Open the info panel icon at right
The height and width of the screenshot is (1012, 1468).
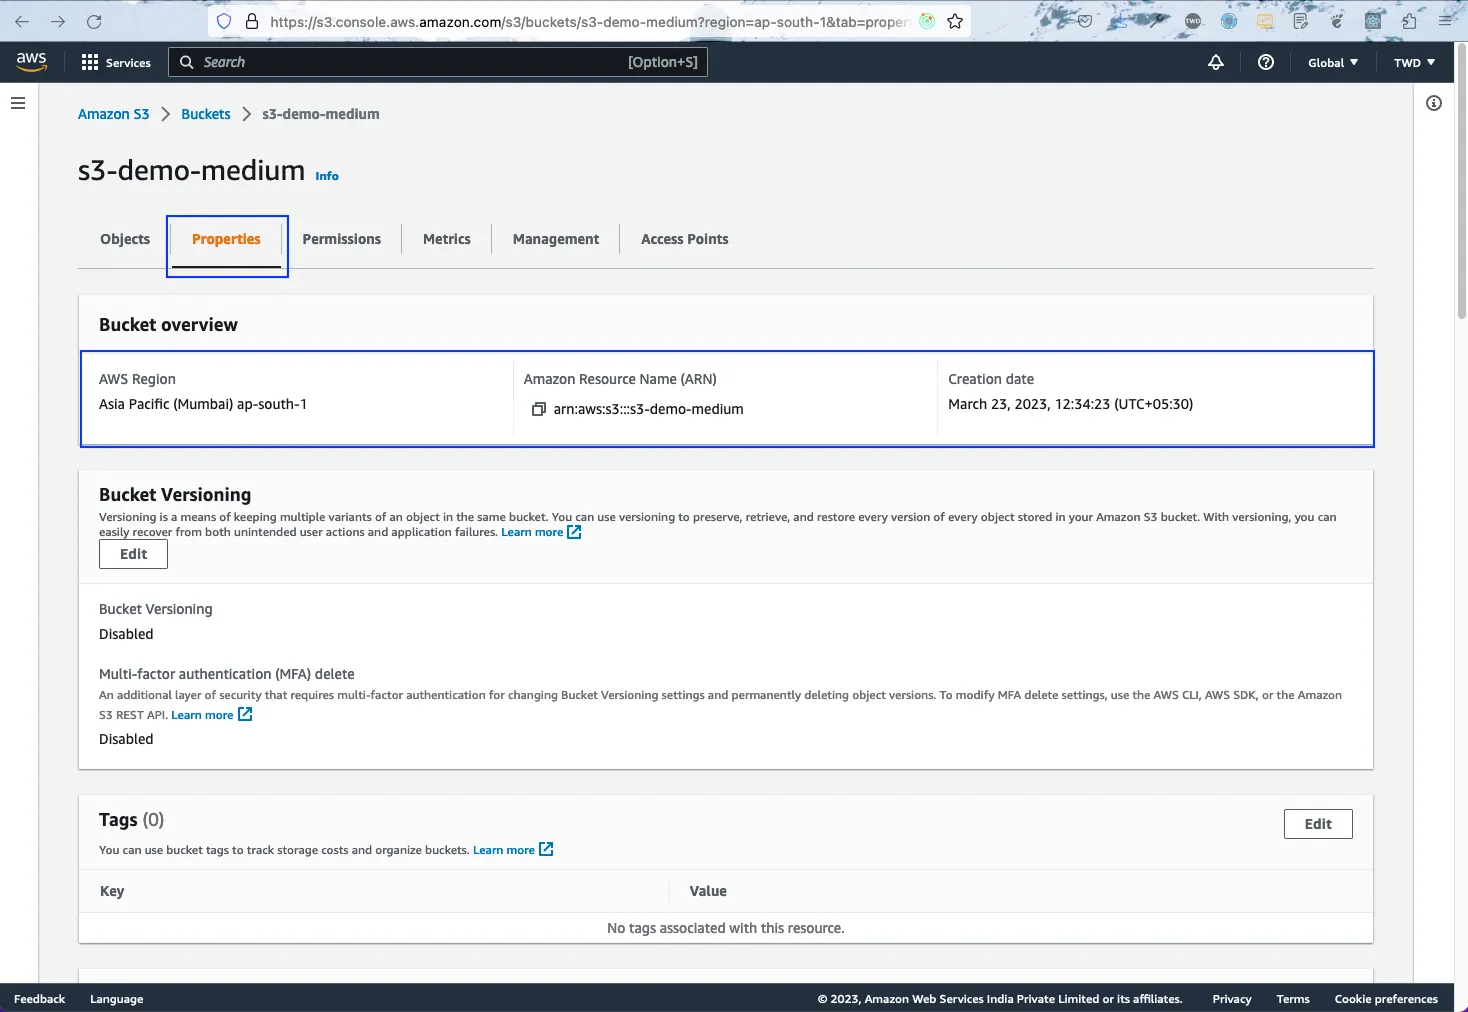pos(1434,103)
